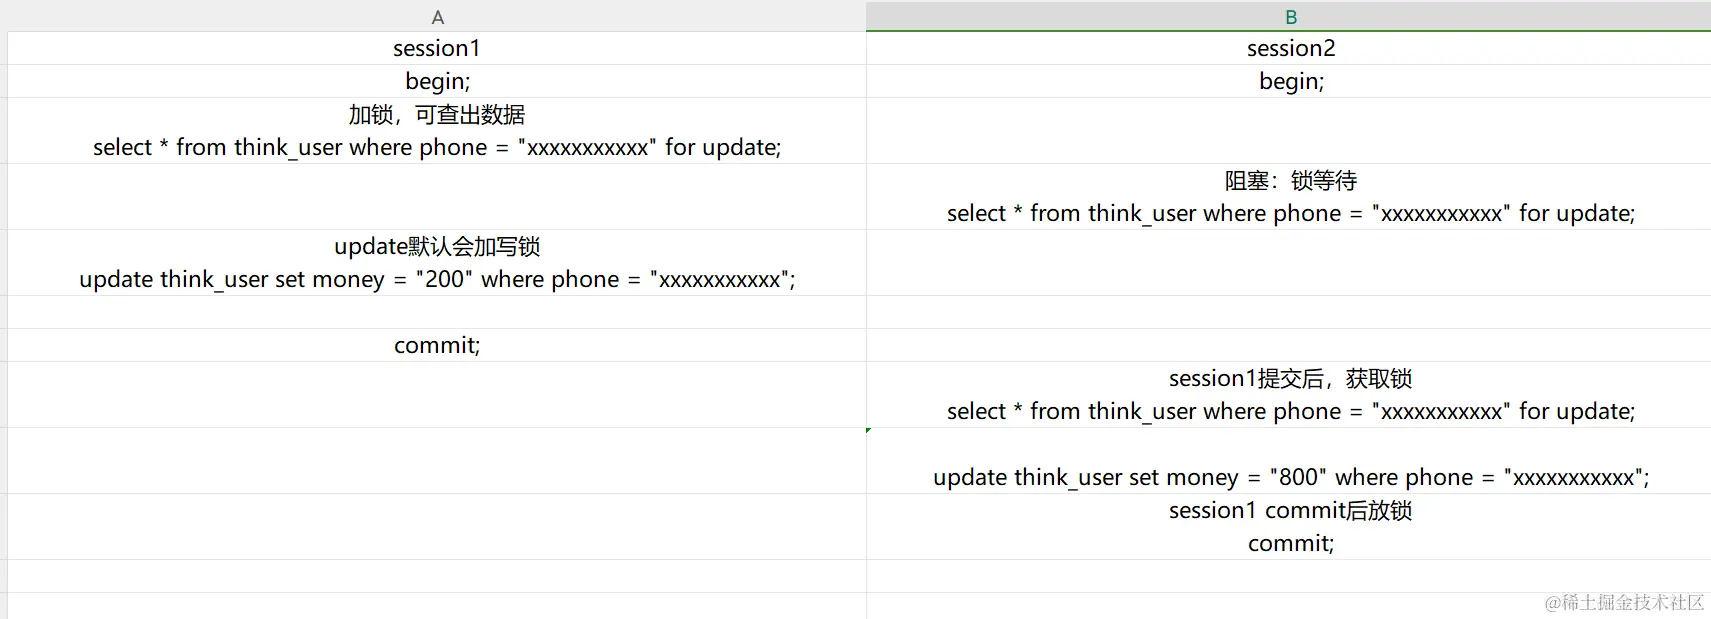Select empty column B cell beside "update默认会加写锁"

tap(1290, 263)
